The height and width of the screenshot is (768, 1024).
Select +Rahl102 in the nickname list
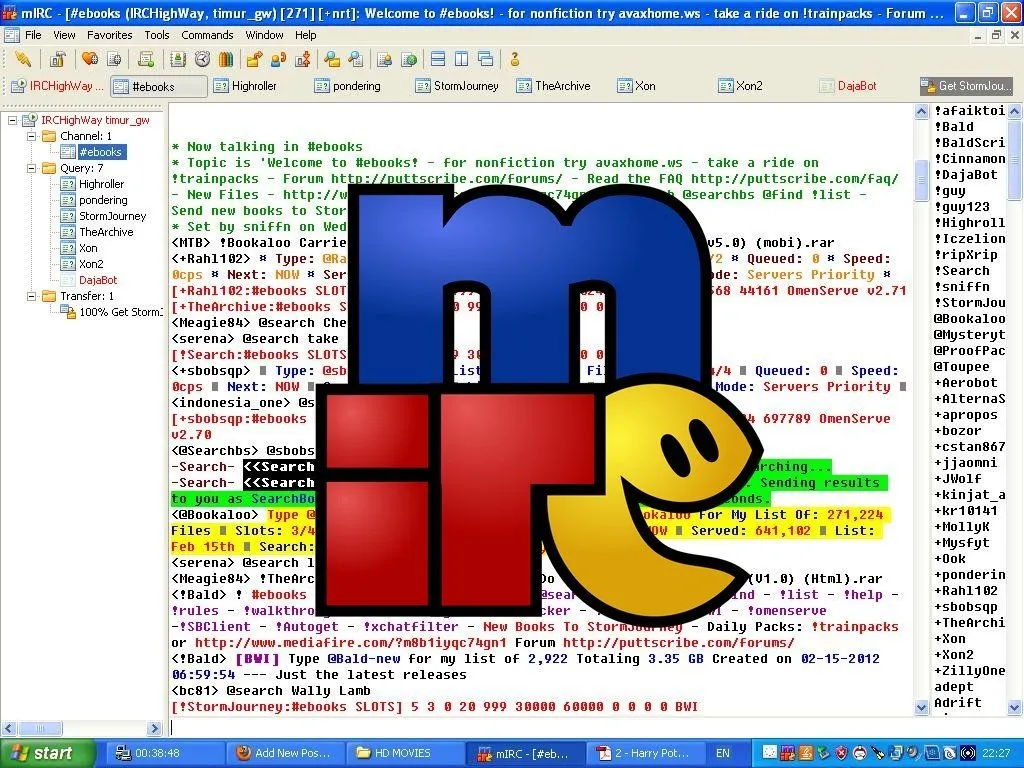966,591
